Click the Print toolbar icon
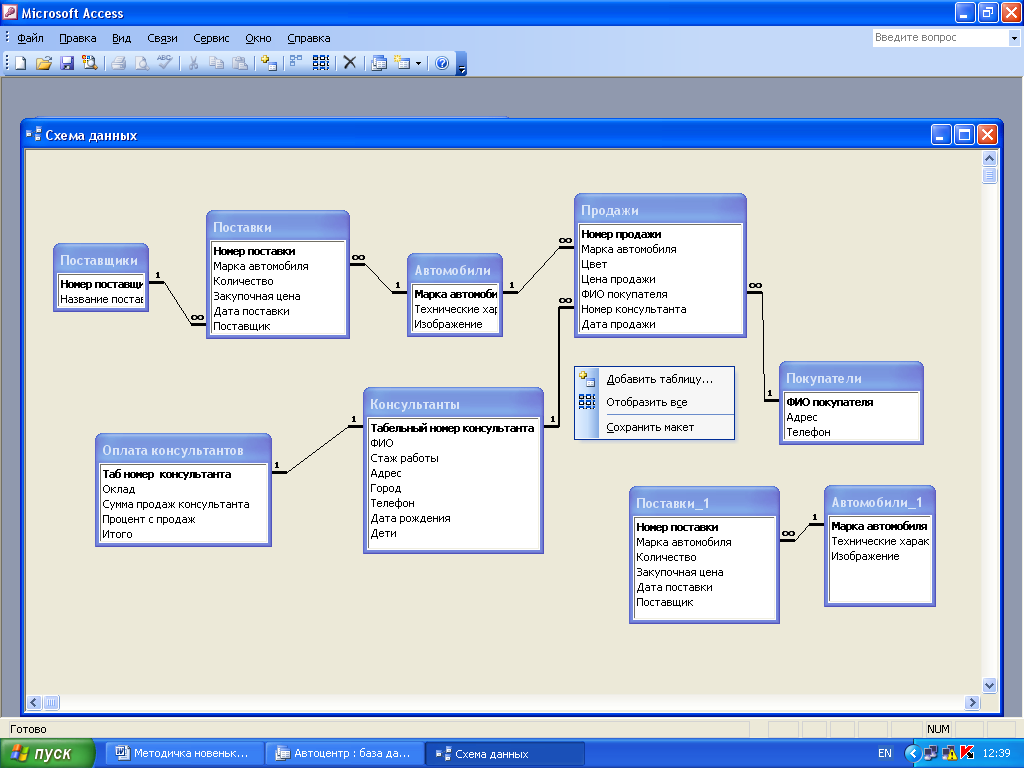Viewport: 1024px width, 768px height. [118, 63]
